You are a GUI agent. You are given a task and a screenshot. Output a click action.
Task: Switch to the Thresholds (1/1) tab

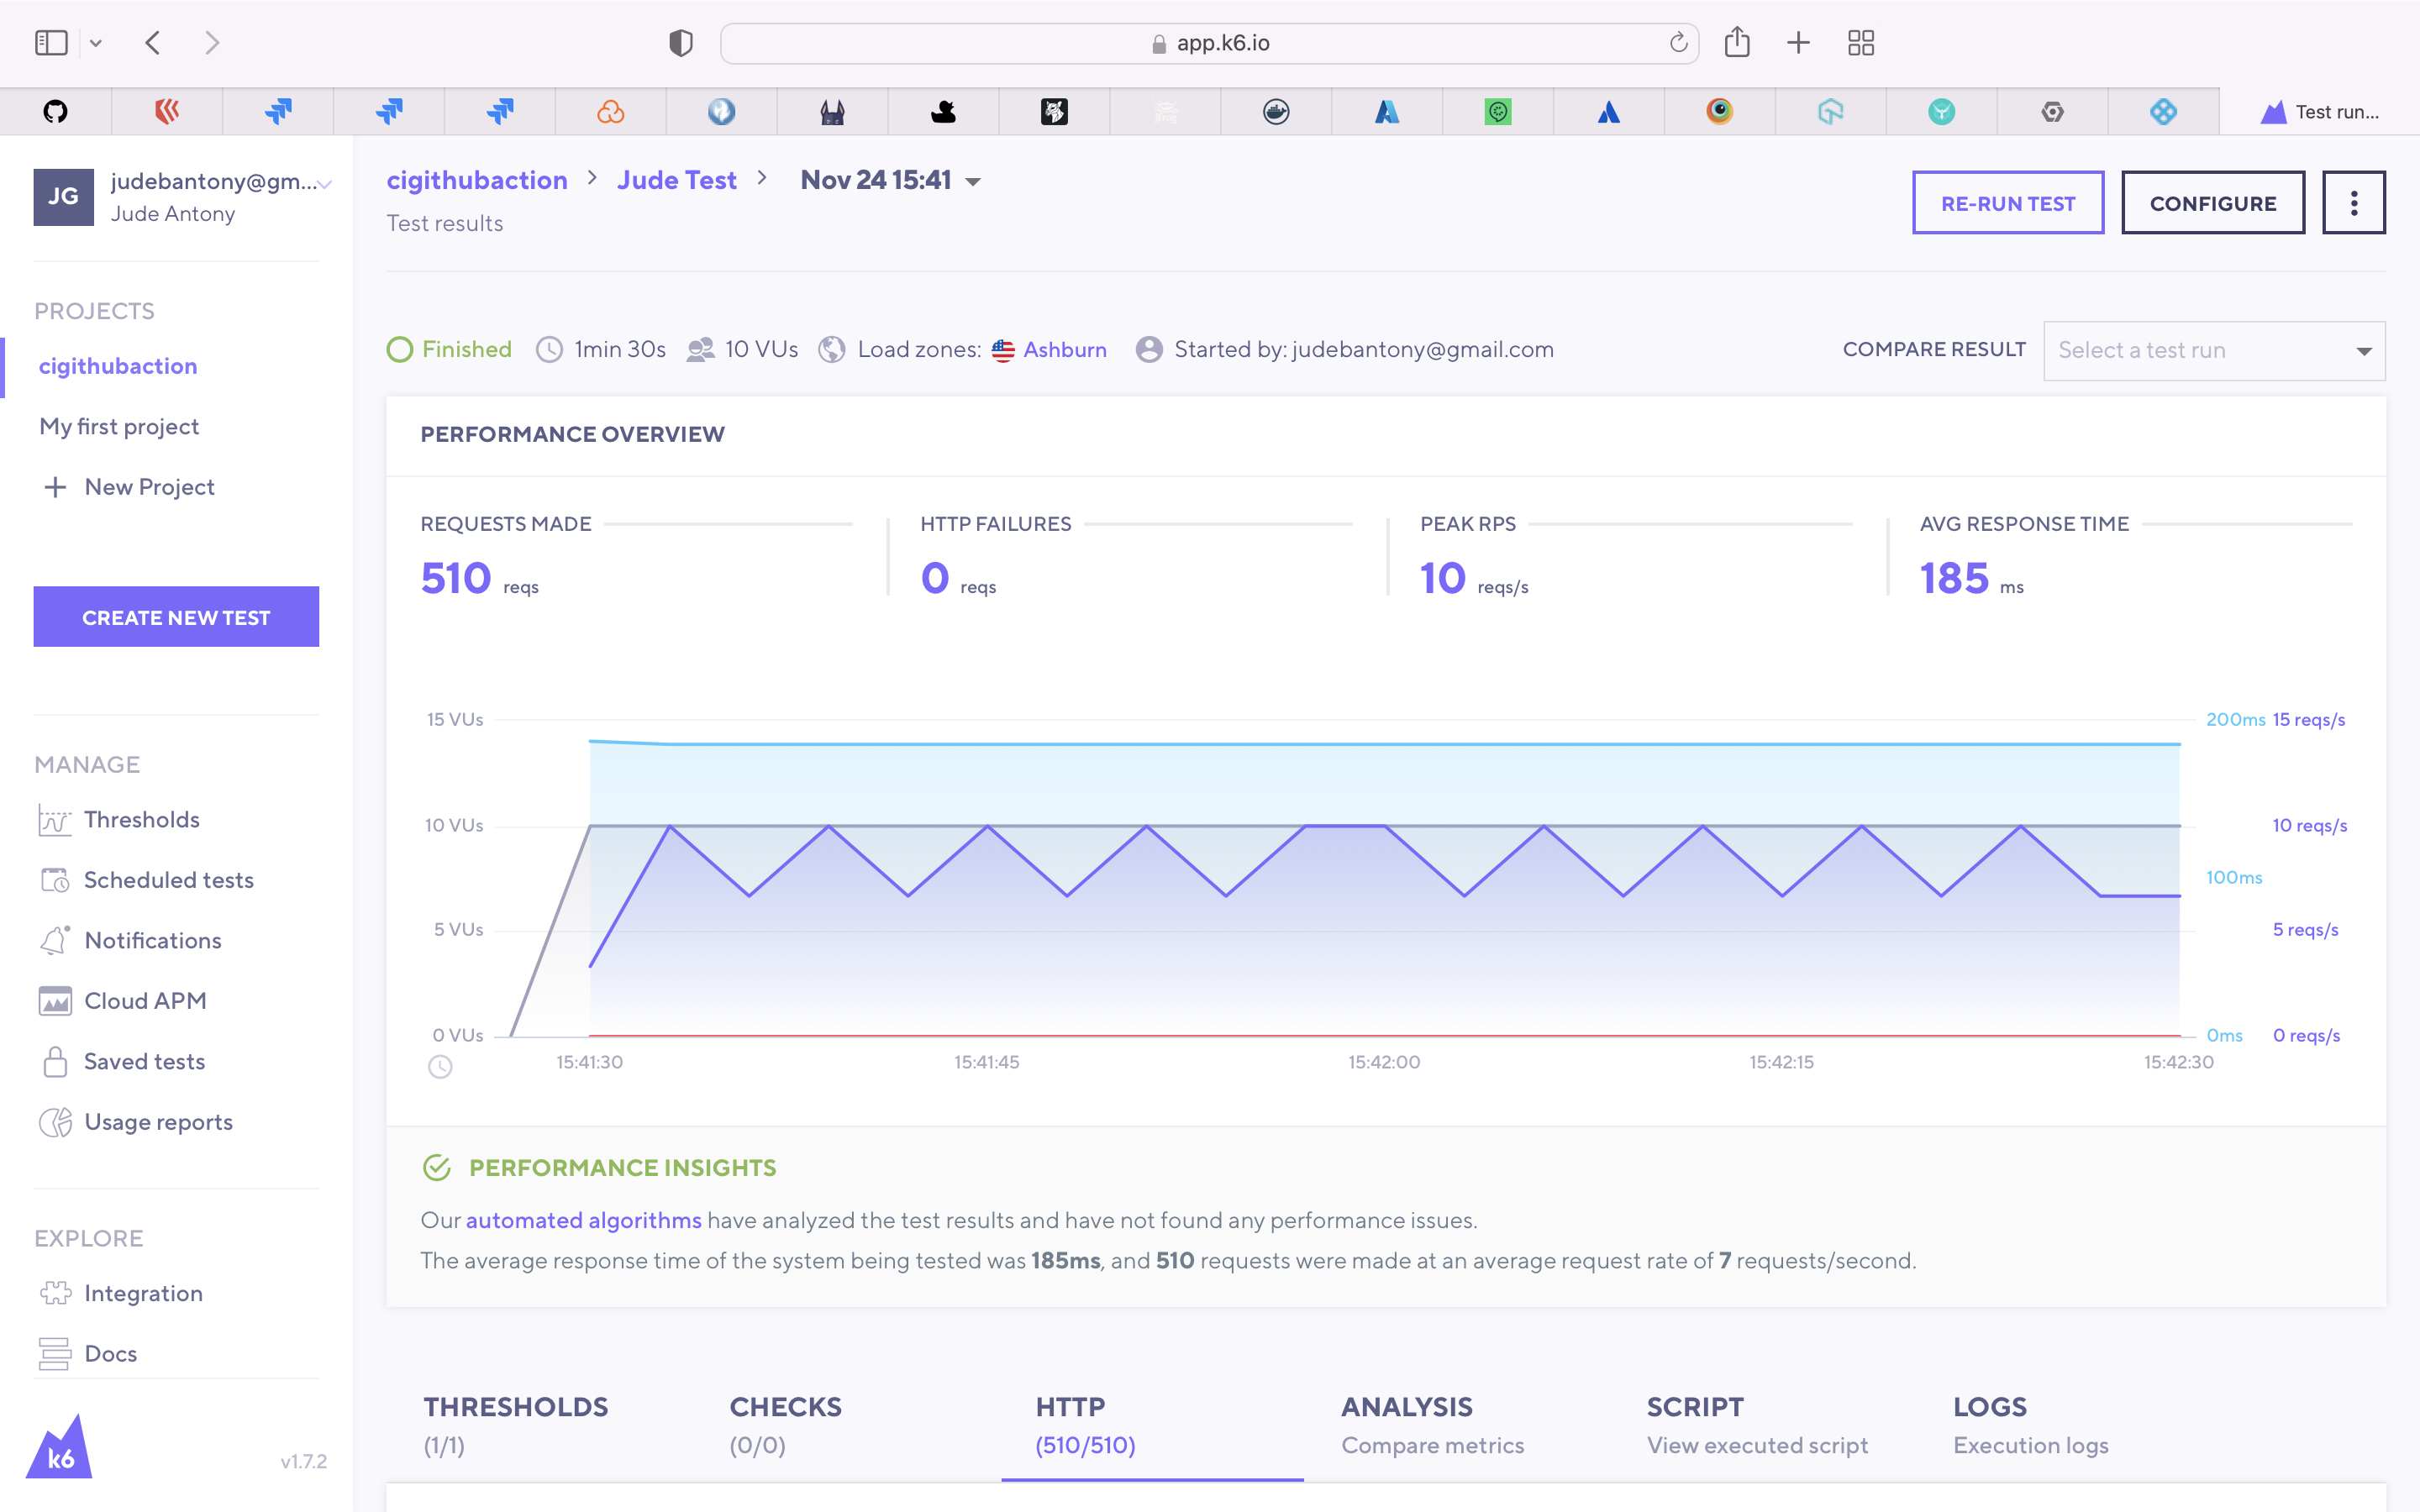515,1424
